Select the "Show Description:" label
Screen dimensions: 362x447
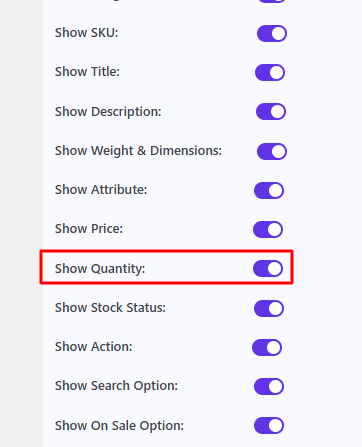(108, 112)
